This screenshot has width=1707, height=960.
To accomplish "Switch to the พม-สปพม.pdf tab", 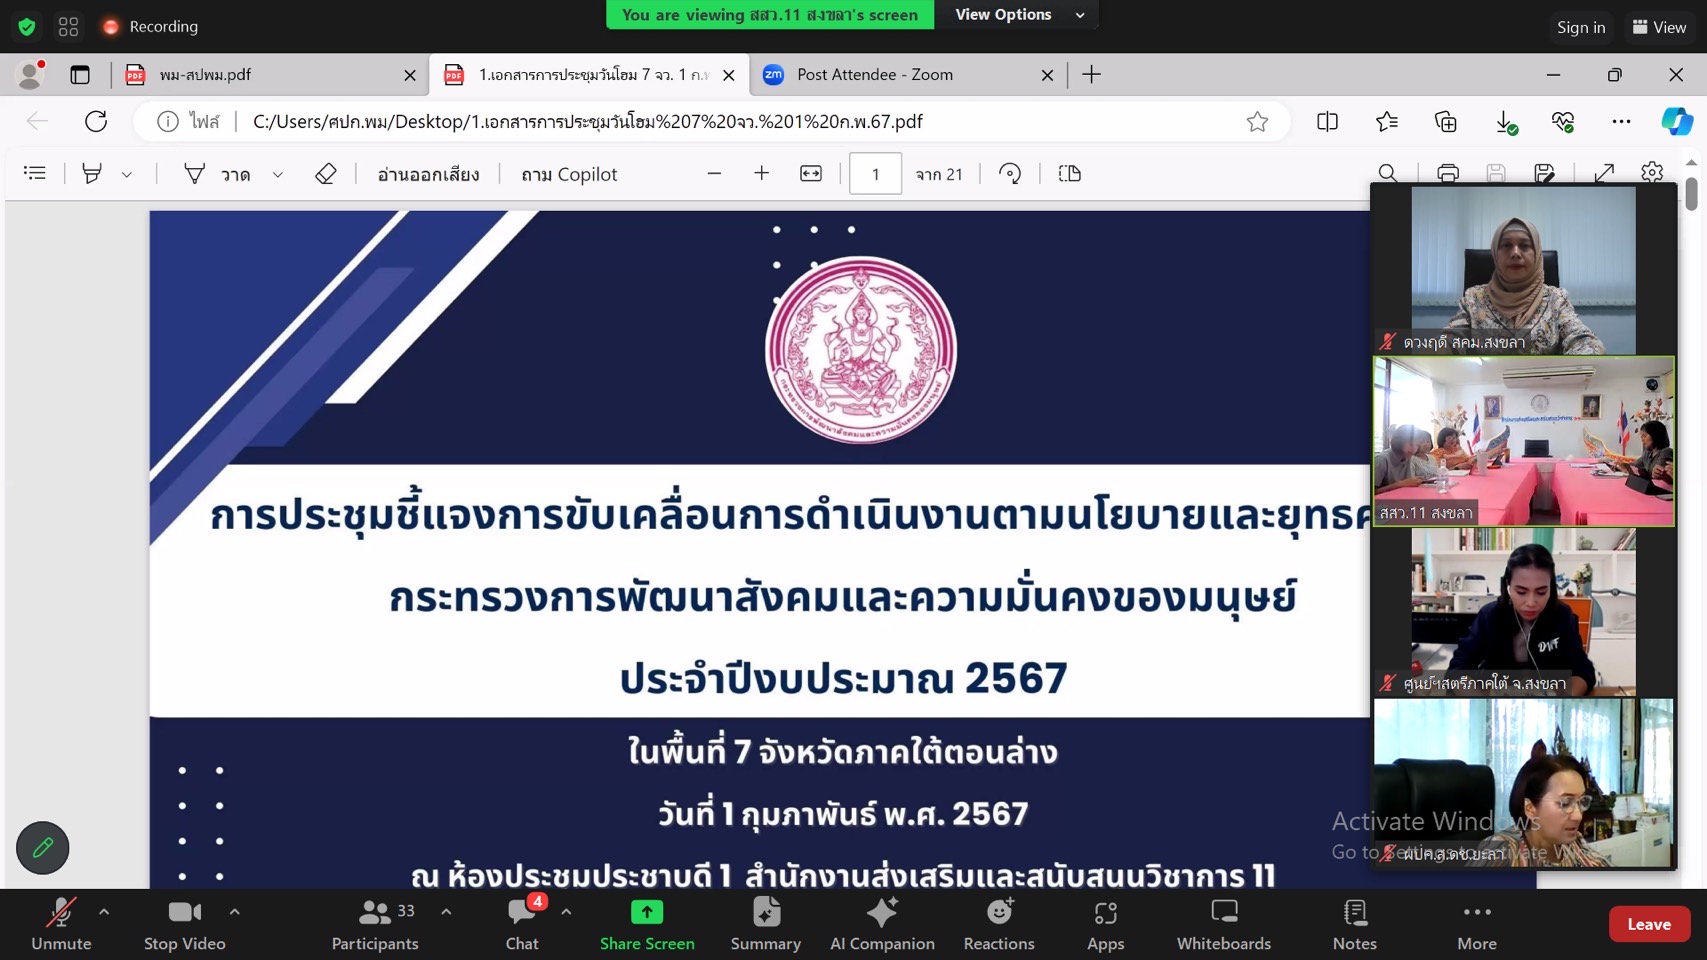I will pos(270,75).
